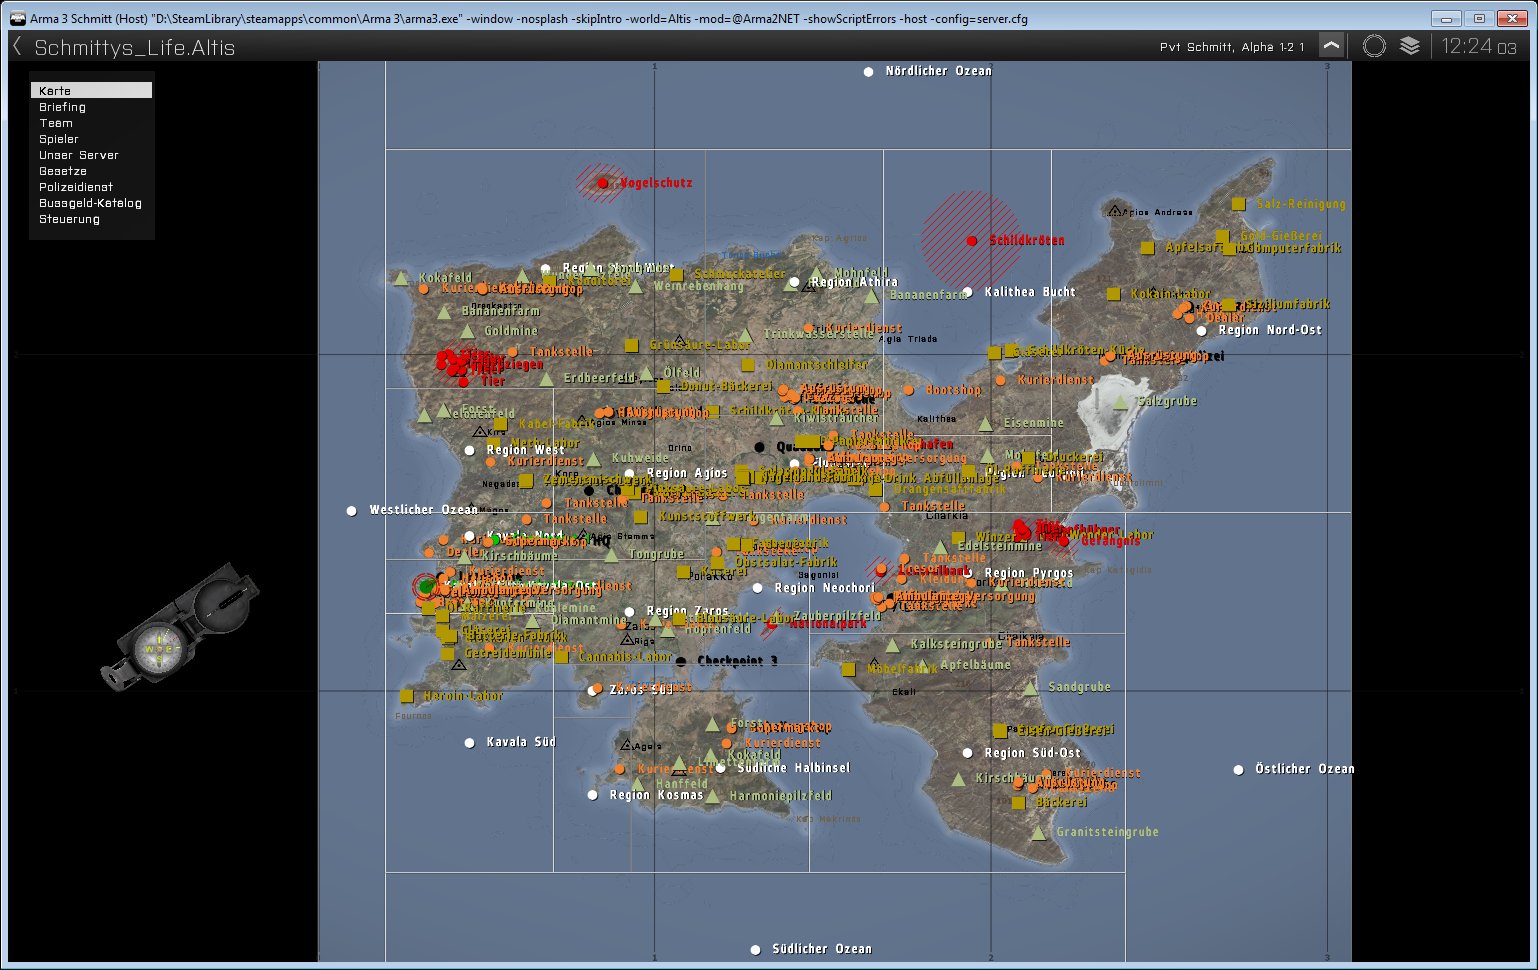Screen dimensions: 1538x970
Task: Click the Harmoniepilzfeld triangle marker
Action: (712, 797)
